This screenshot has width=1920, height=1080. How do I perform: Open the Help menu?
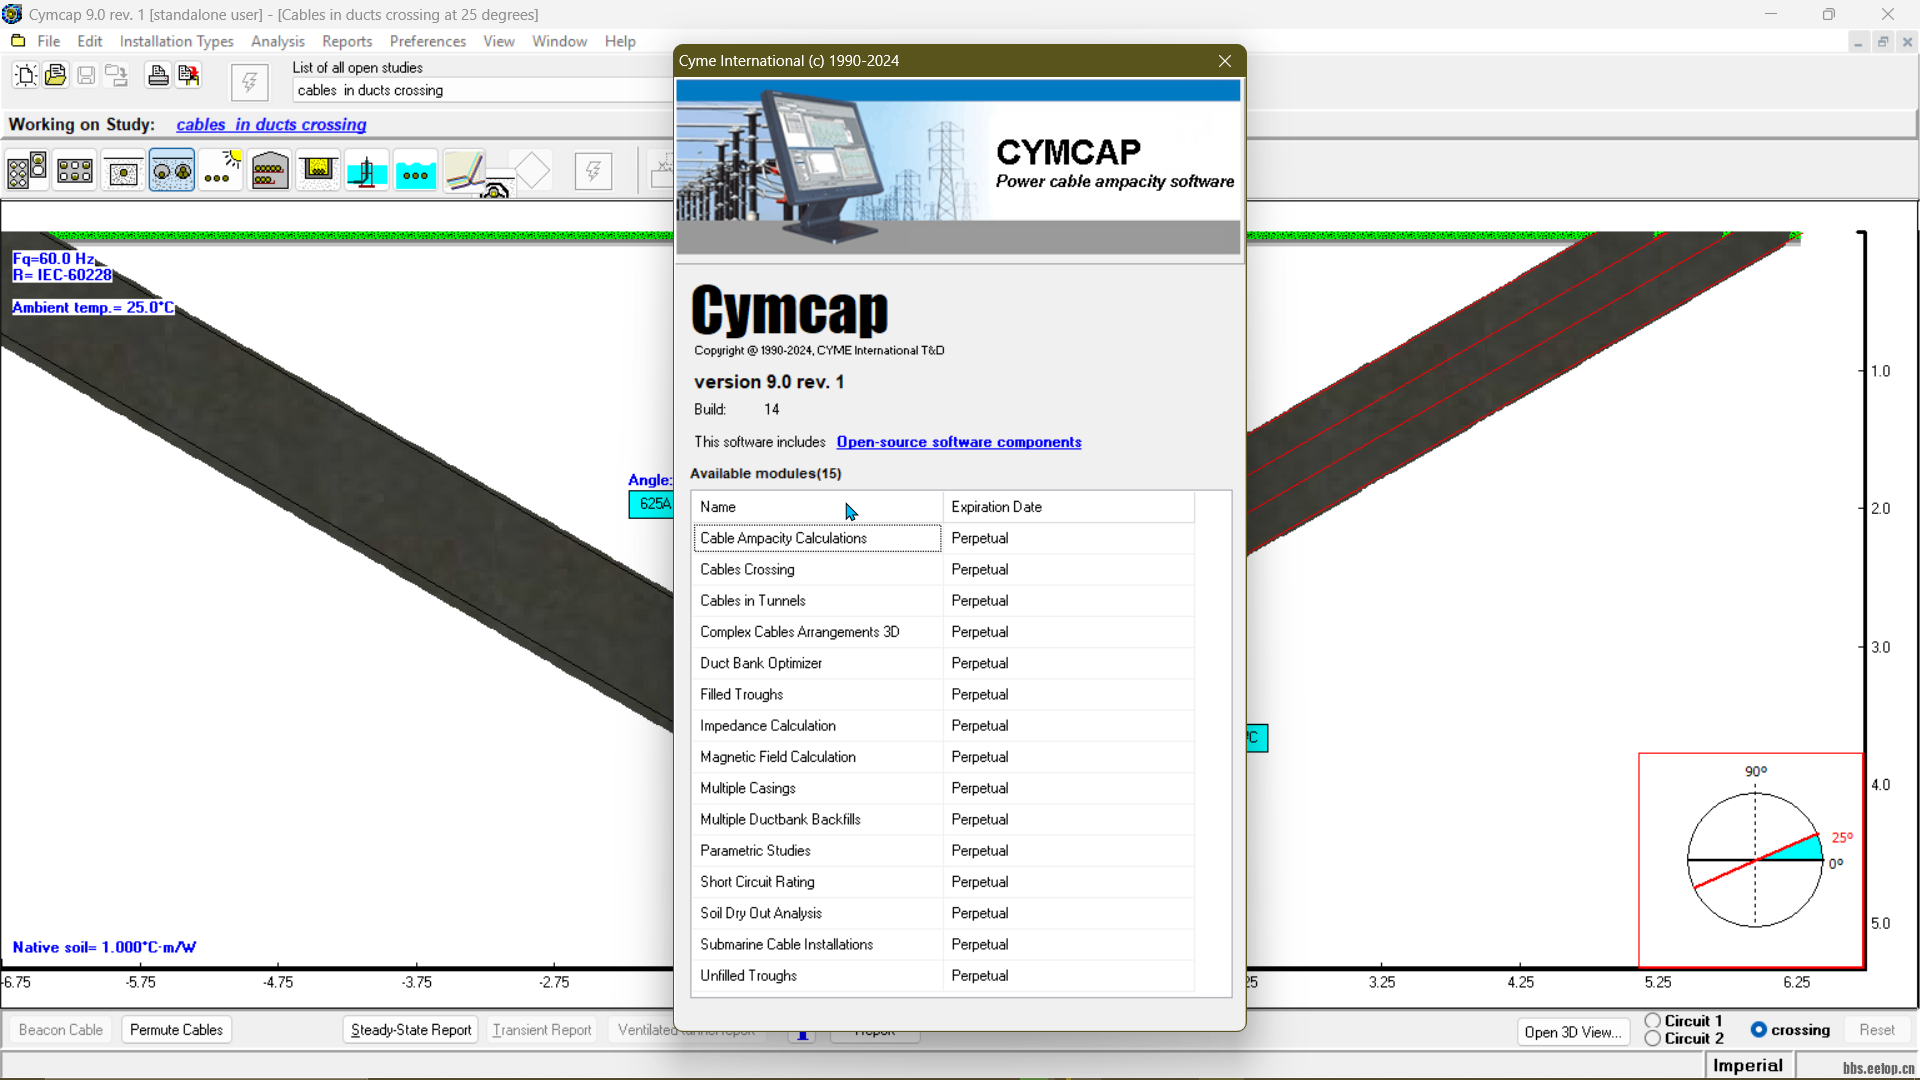[x=620, y=41]
